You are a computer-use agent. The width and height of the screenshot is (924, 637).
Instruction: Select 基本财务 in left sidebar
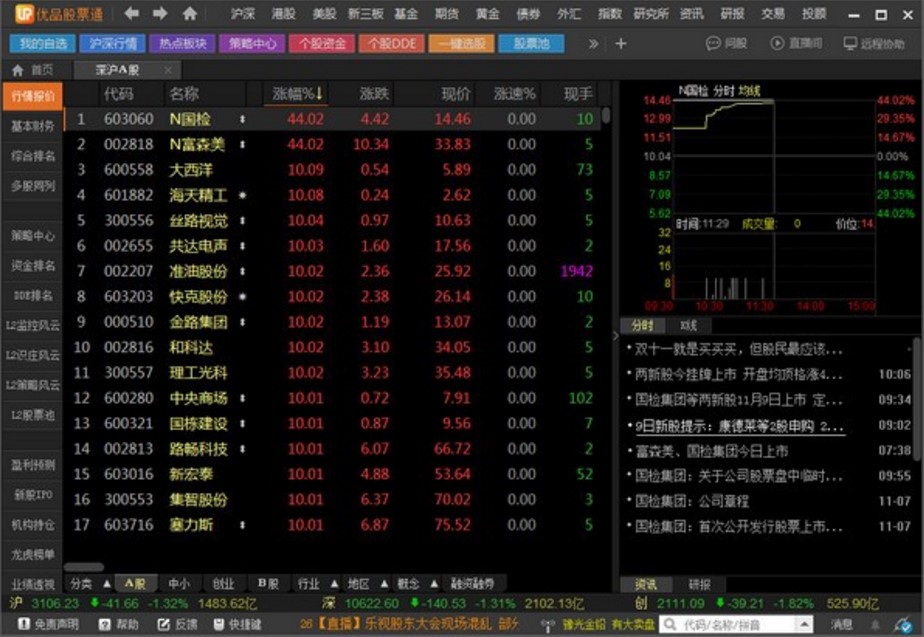coord(33,126)
